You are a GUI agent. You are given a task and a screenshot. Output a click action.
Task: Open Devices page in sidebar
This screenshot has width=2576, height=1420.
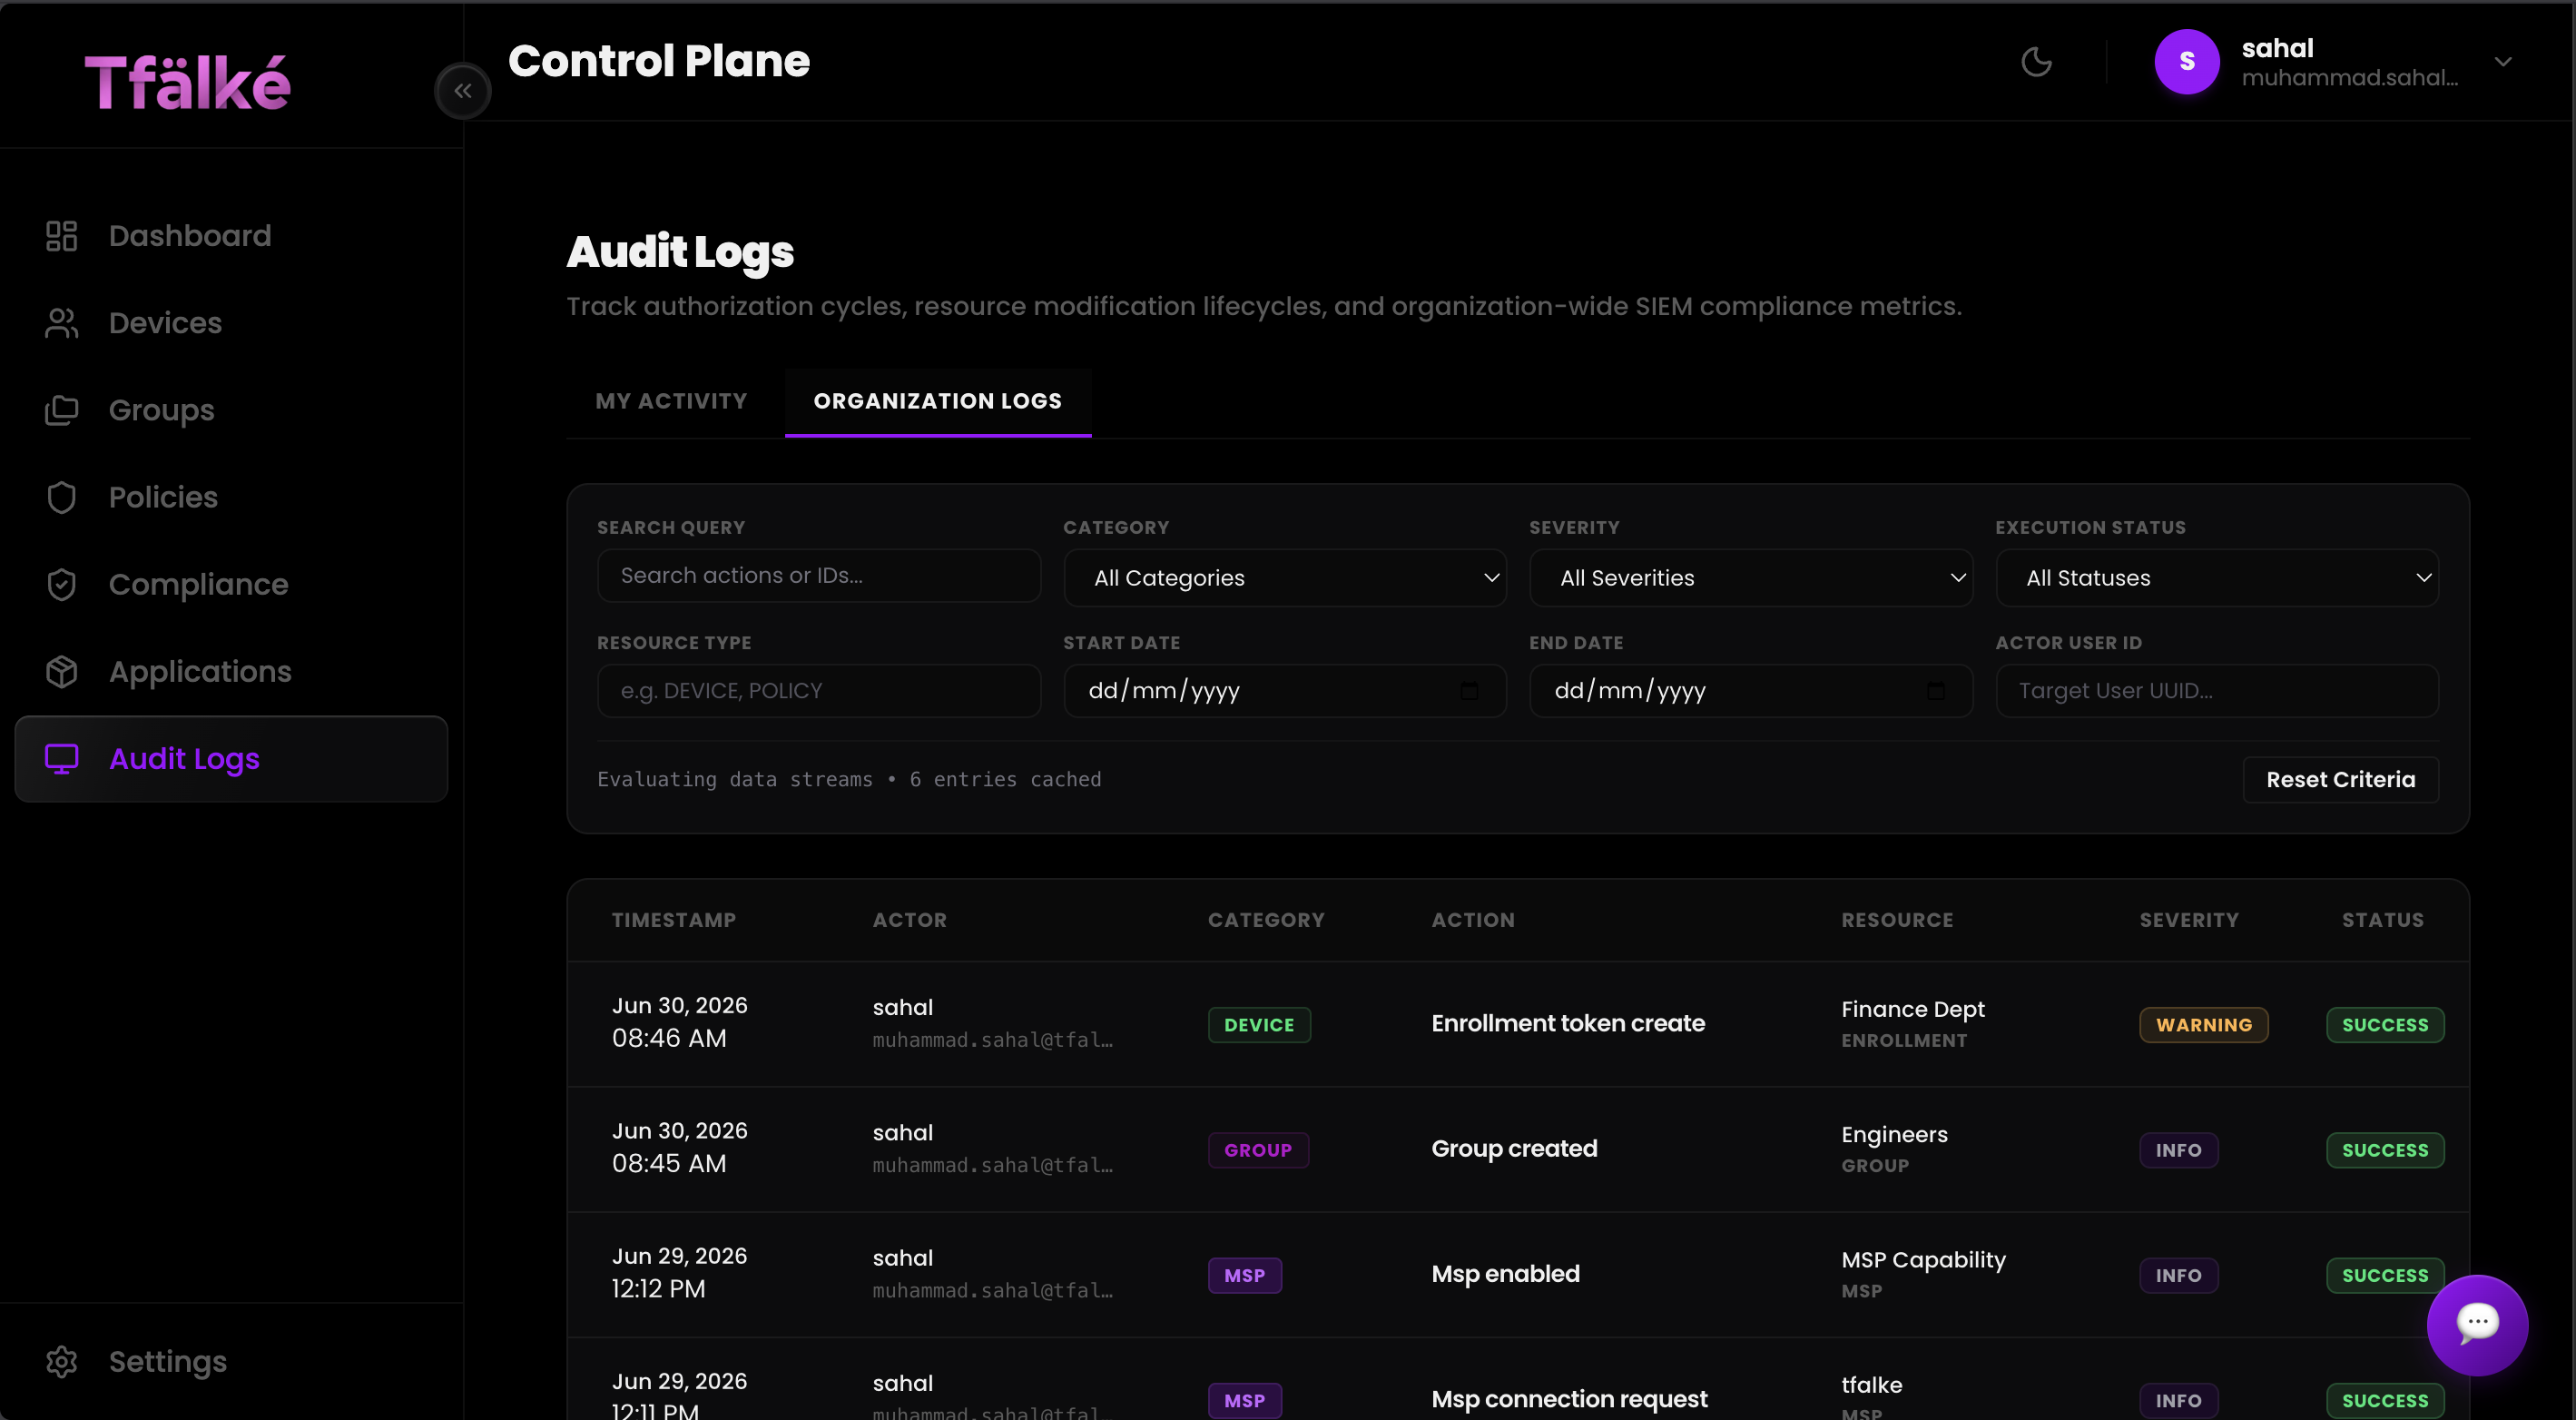[x=231, y=323]
